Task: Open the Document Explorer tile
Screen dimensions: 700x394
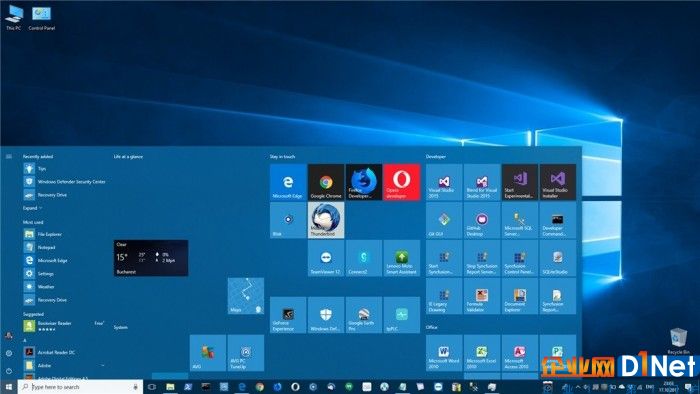Action: (520, 296)
